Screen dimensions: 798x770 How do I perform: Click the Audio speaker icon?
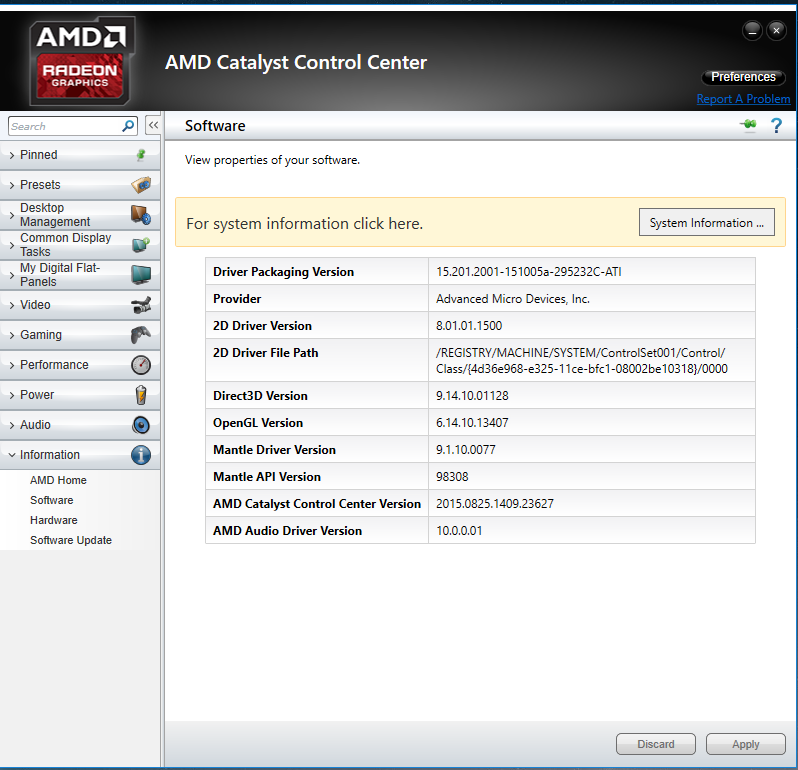click(x=141, y=425)
